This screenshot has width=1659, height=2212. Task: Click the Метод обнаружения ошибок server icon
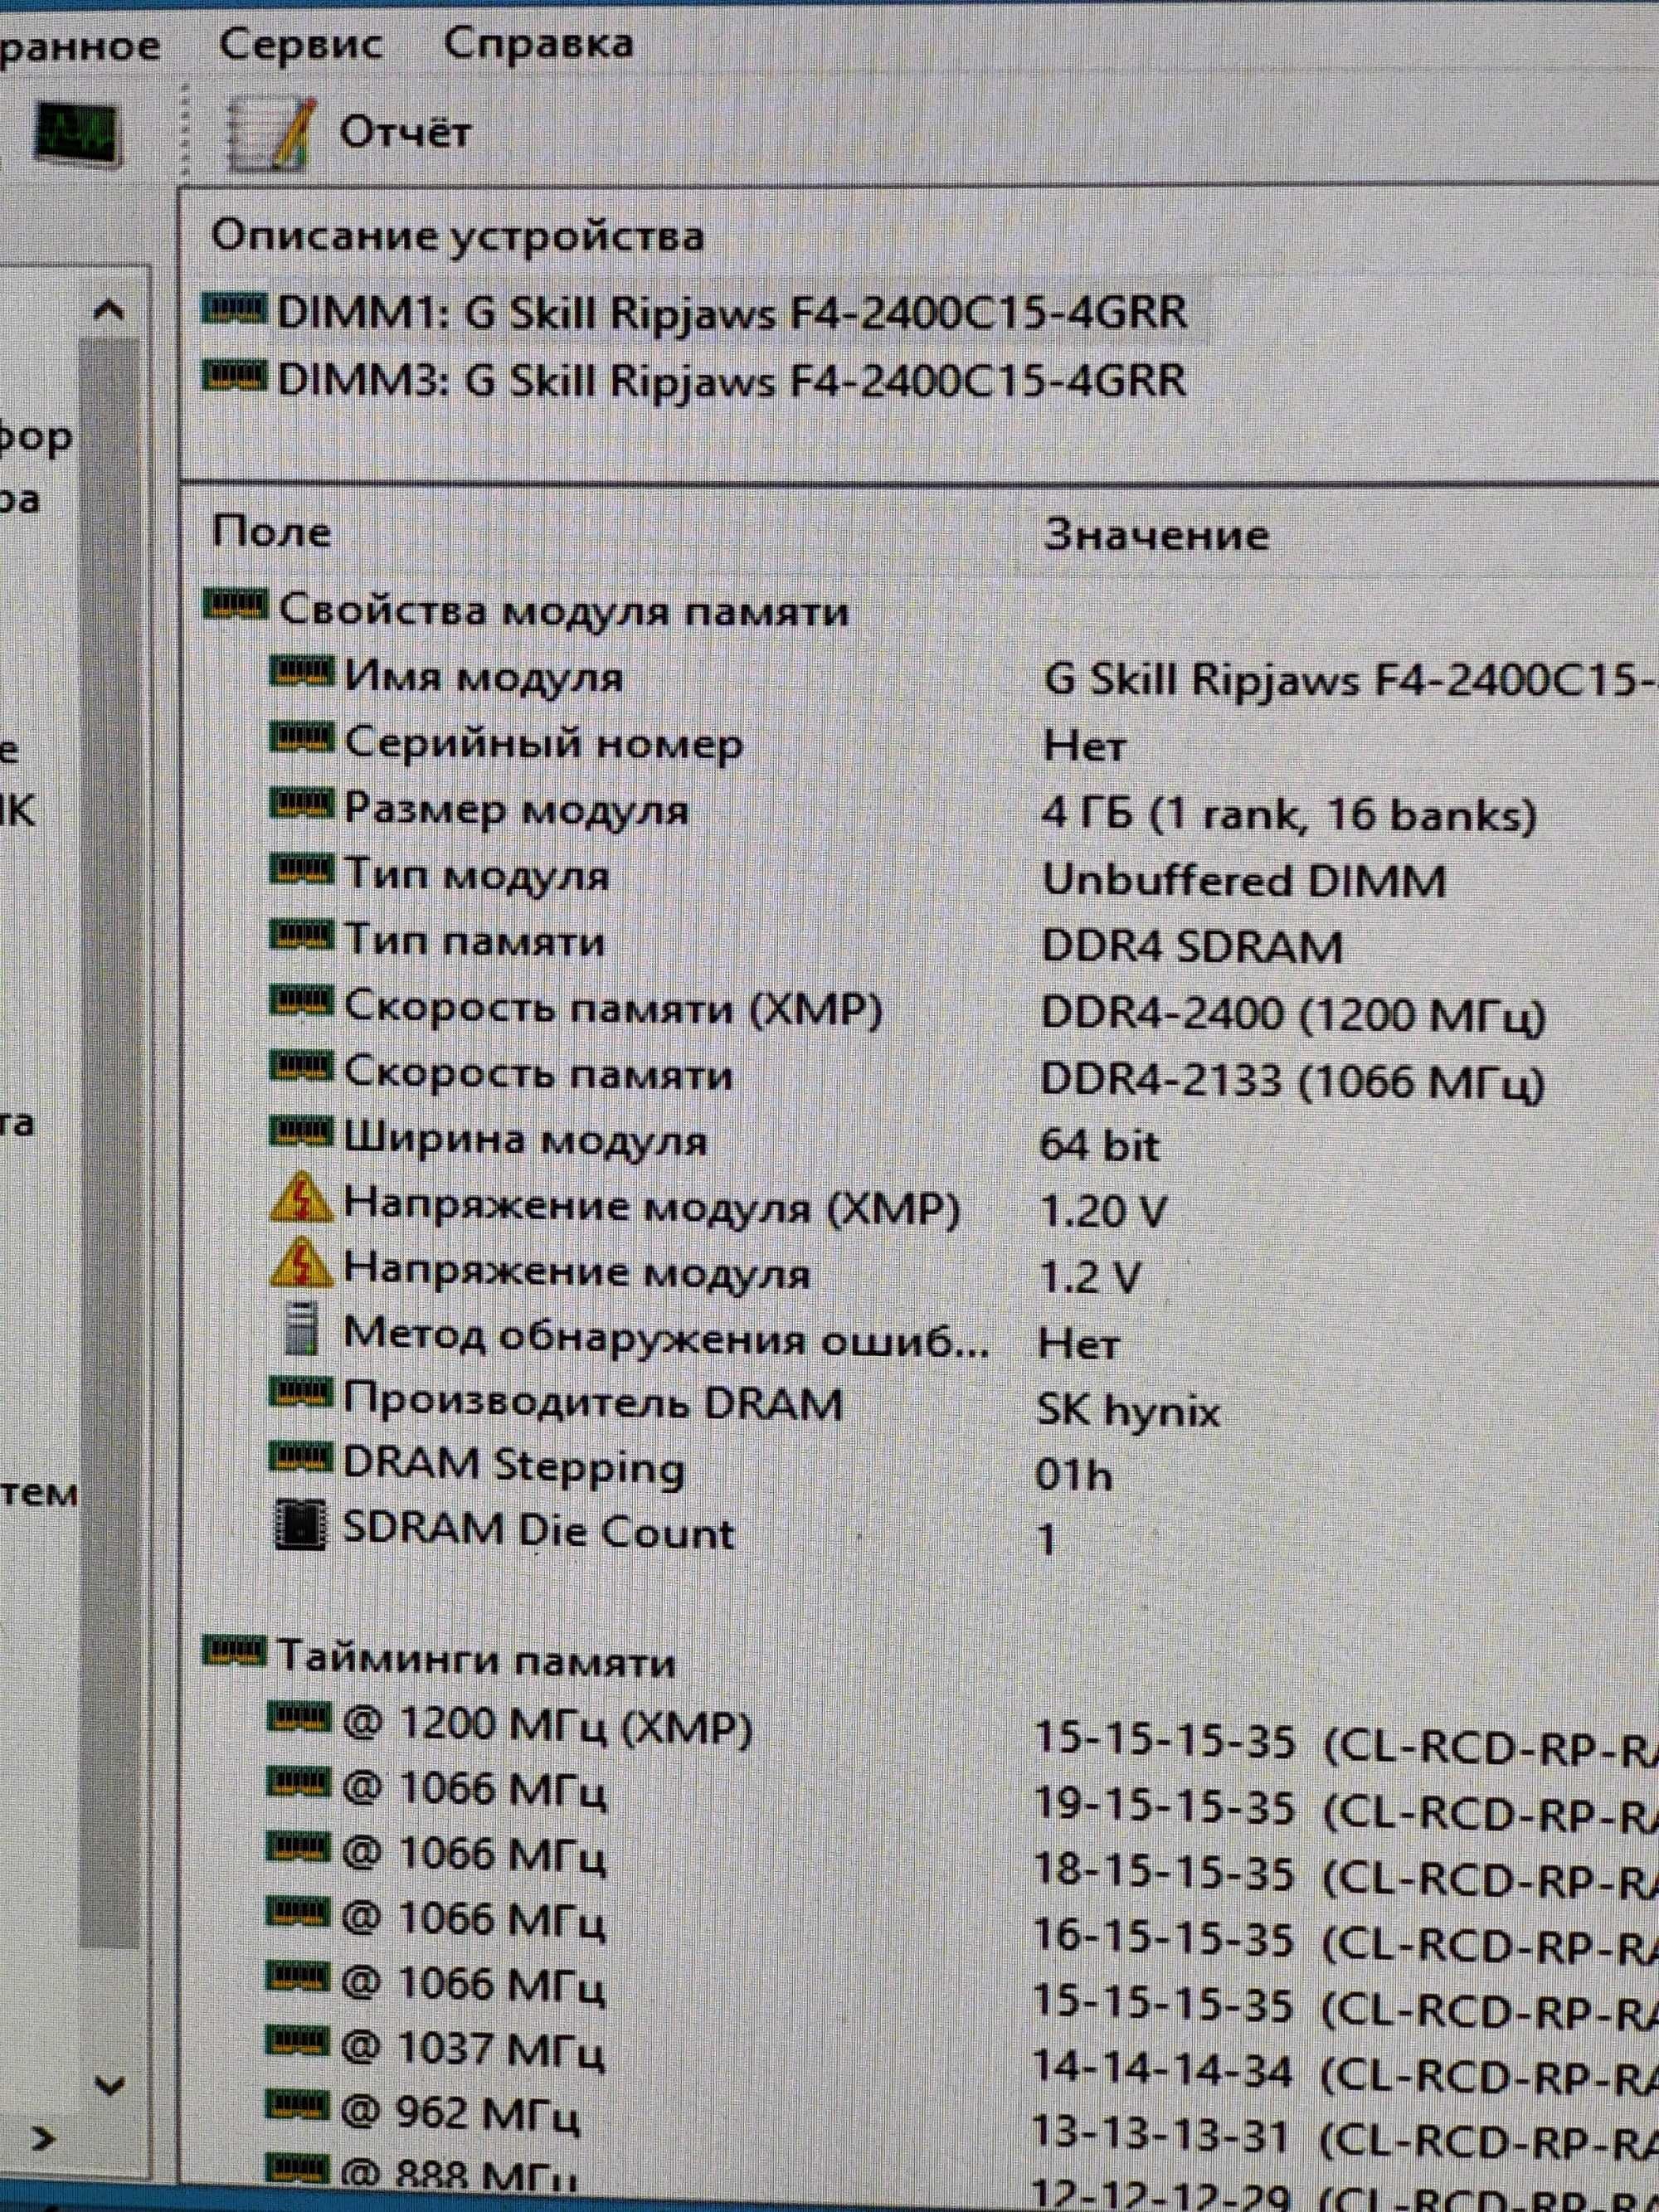click(x=301, y=1329)
